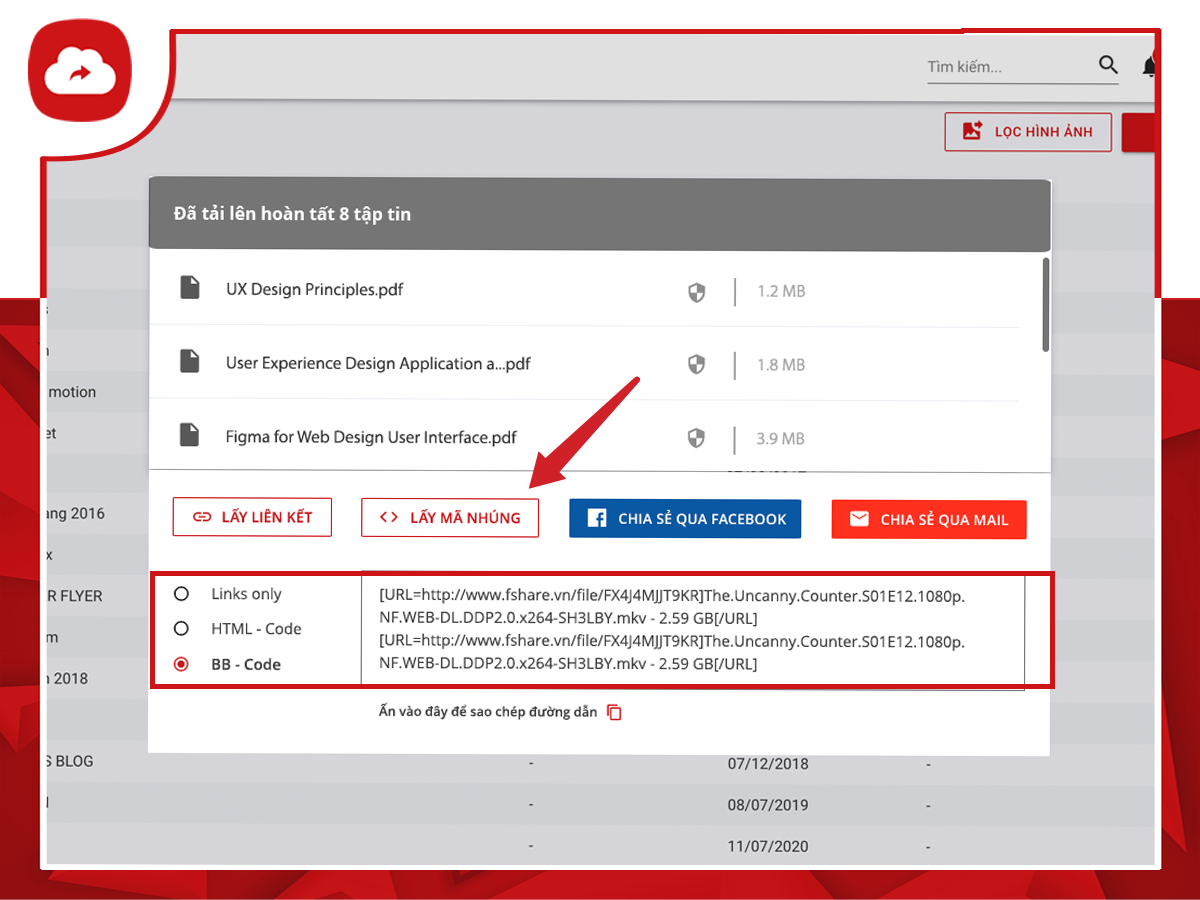1200x900 pixels.
Task: Select the Links only radio option
Action: coord(181,594)
